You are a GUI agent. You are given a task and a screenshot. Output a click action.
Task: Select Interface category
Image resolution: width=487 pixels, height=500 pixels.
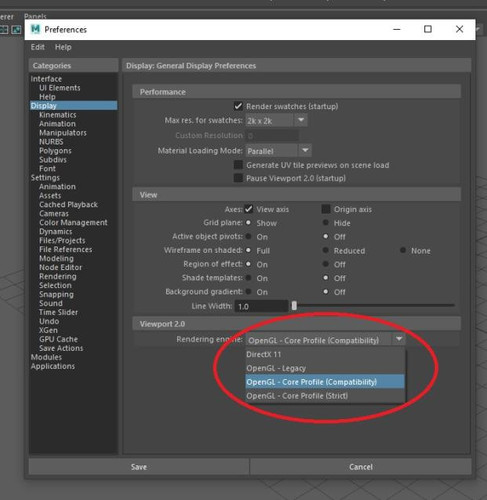point(46,79)
